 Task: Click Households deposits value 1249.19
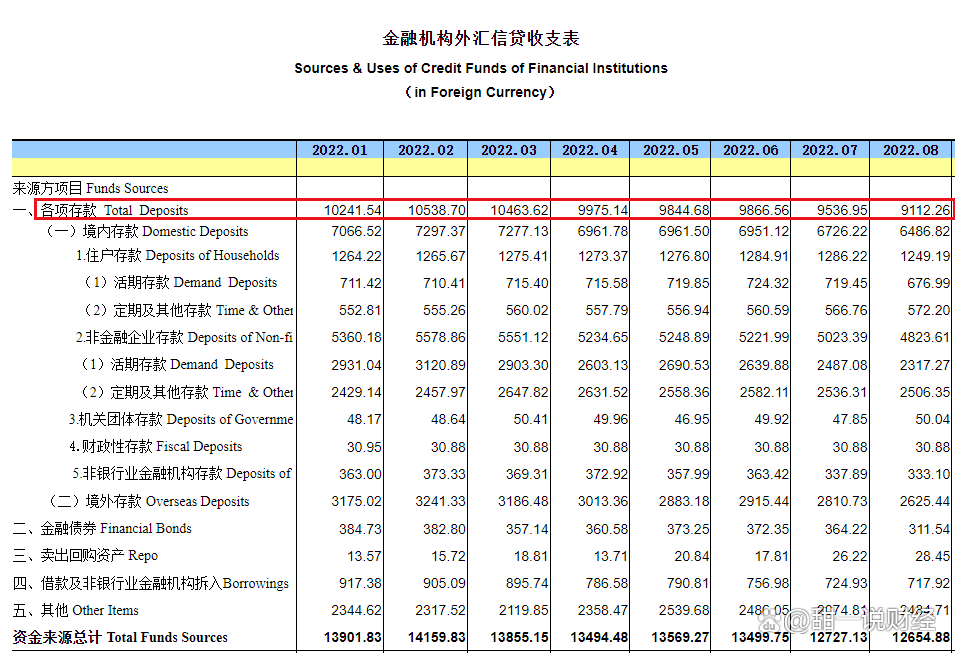pos(925,256)
